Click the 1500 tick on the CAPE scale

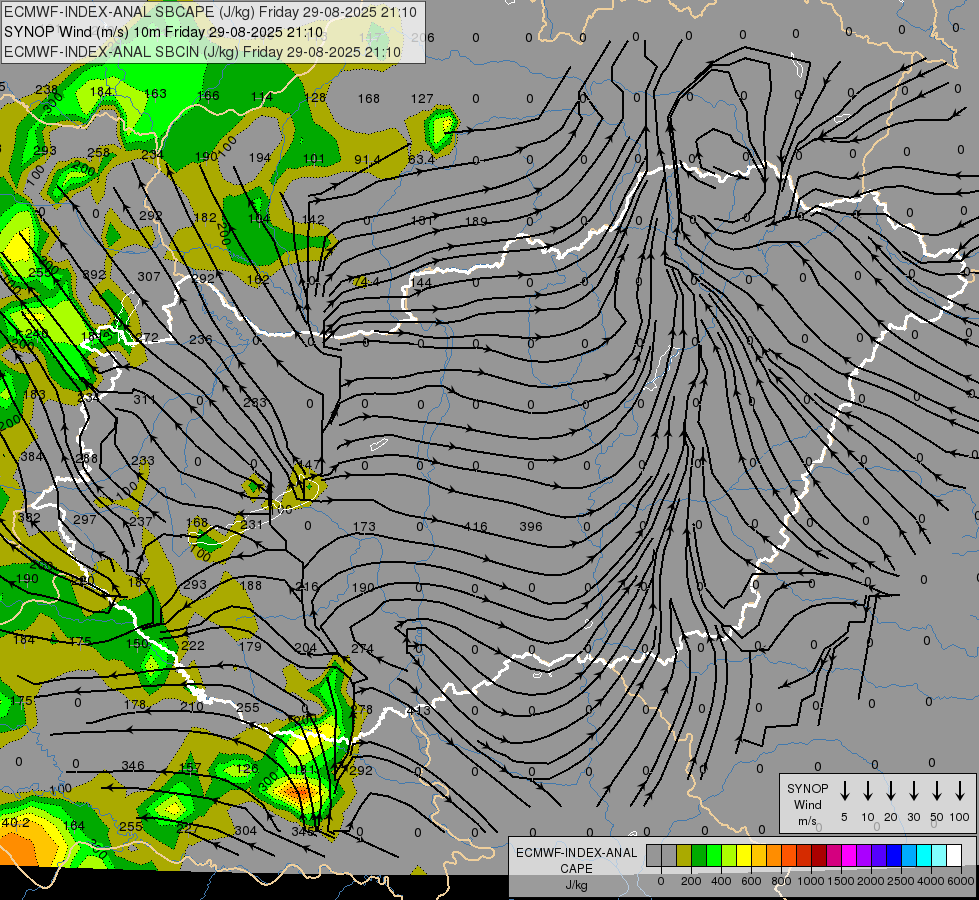tap(841, 881)
